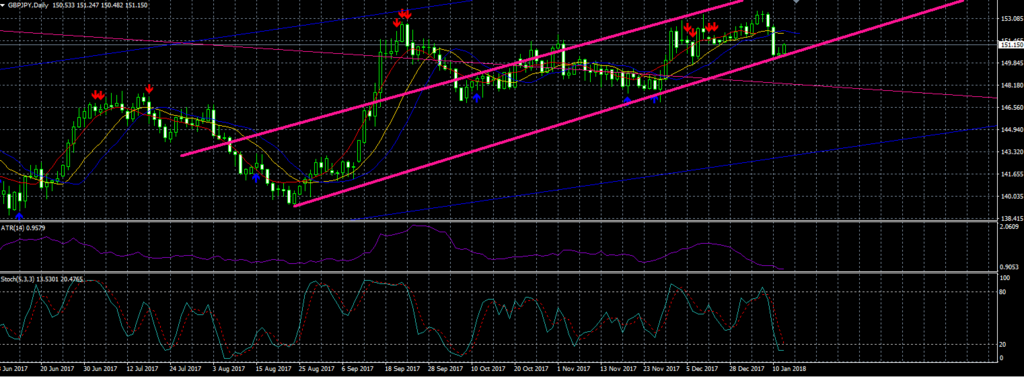1024x377 pixels.
Task: Click the 10 Jan 2018 date label
Action: [789, 369]
